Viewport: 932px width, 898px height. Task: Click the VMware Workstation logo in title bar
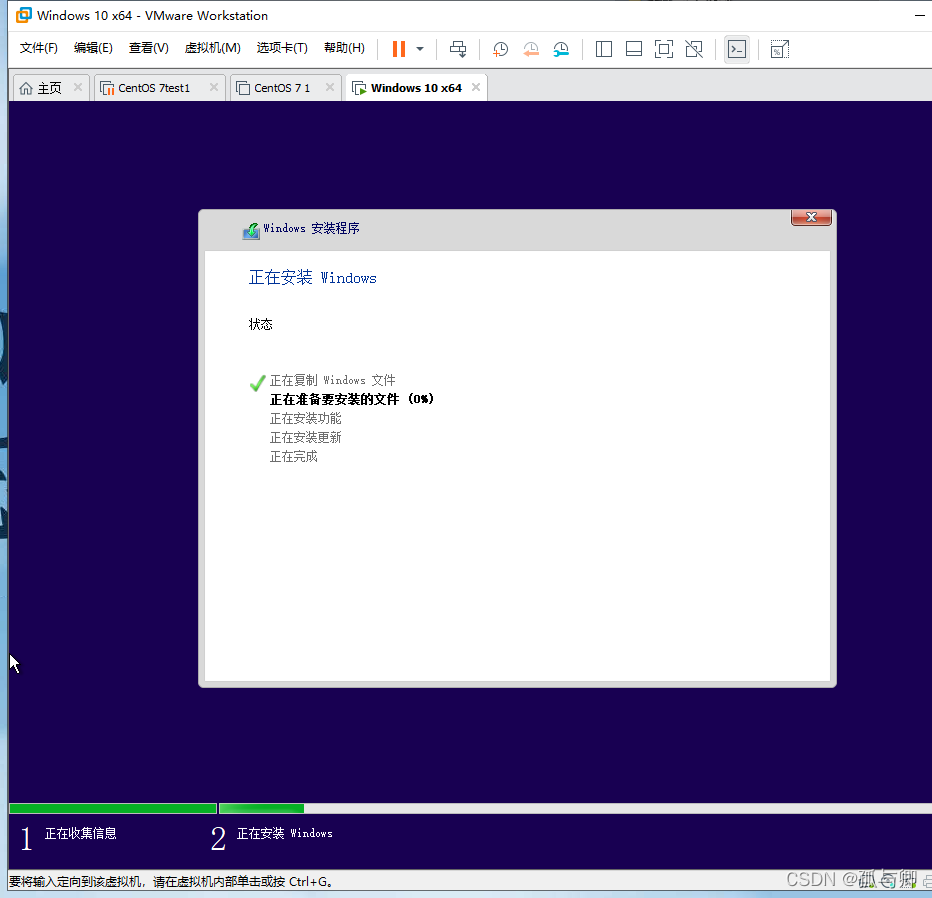24,15
